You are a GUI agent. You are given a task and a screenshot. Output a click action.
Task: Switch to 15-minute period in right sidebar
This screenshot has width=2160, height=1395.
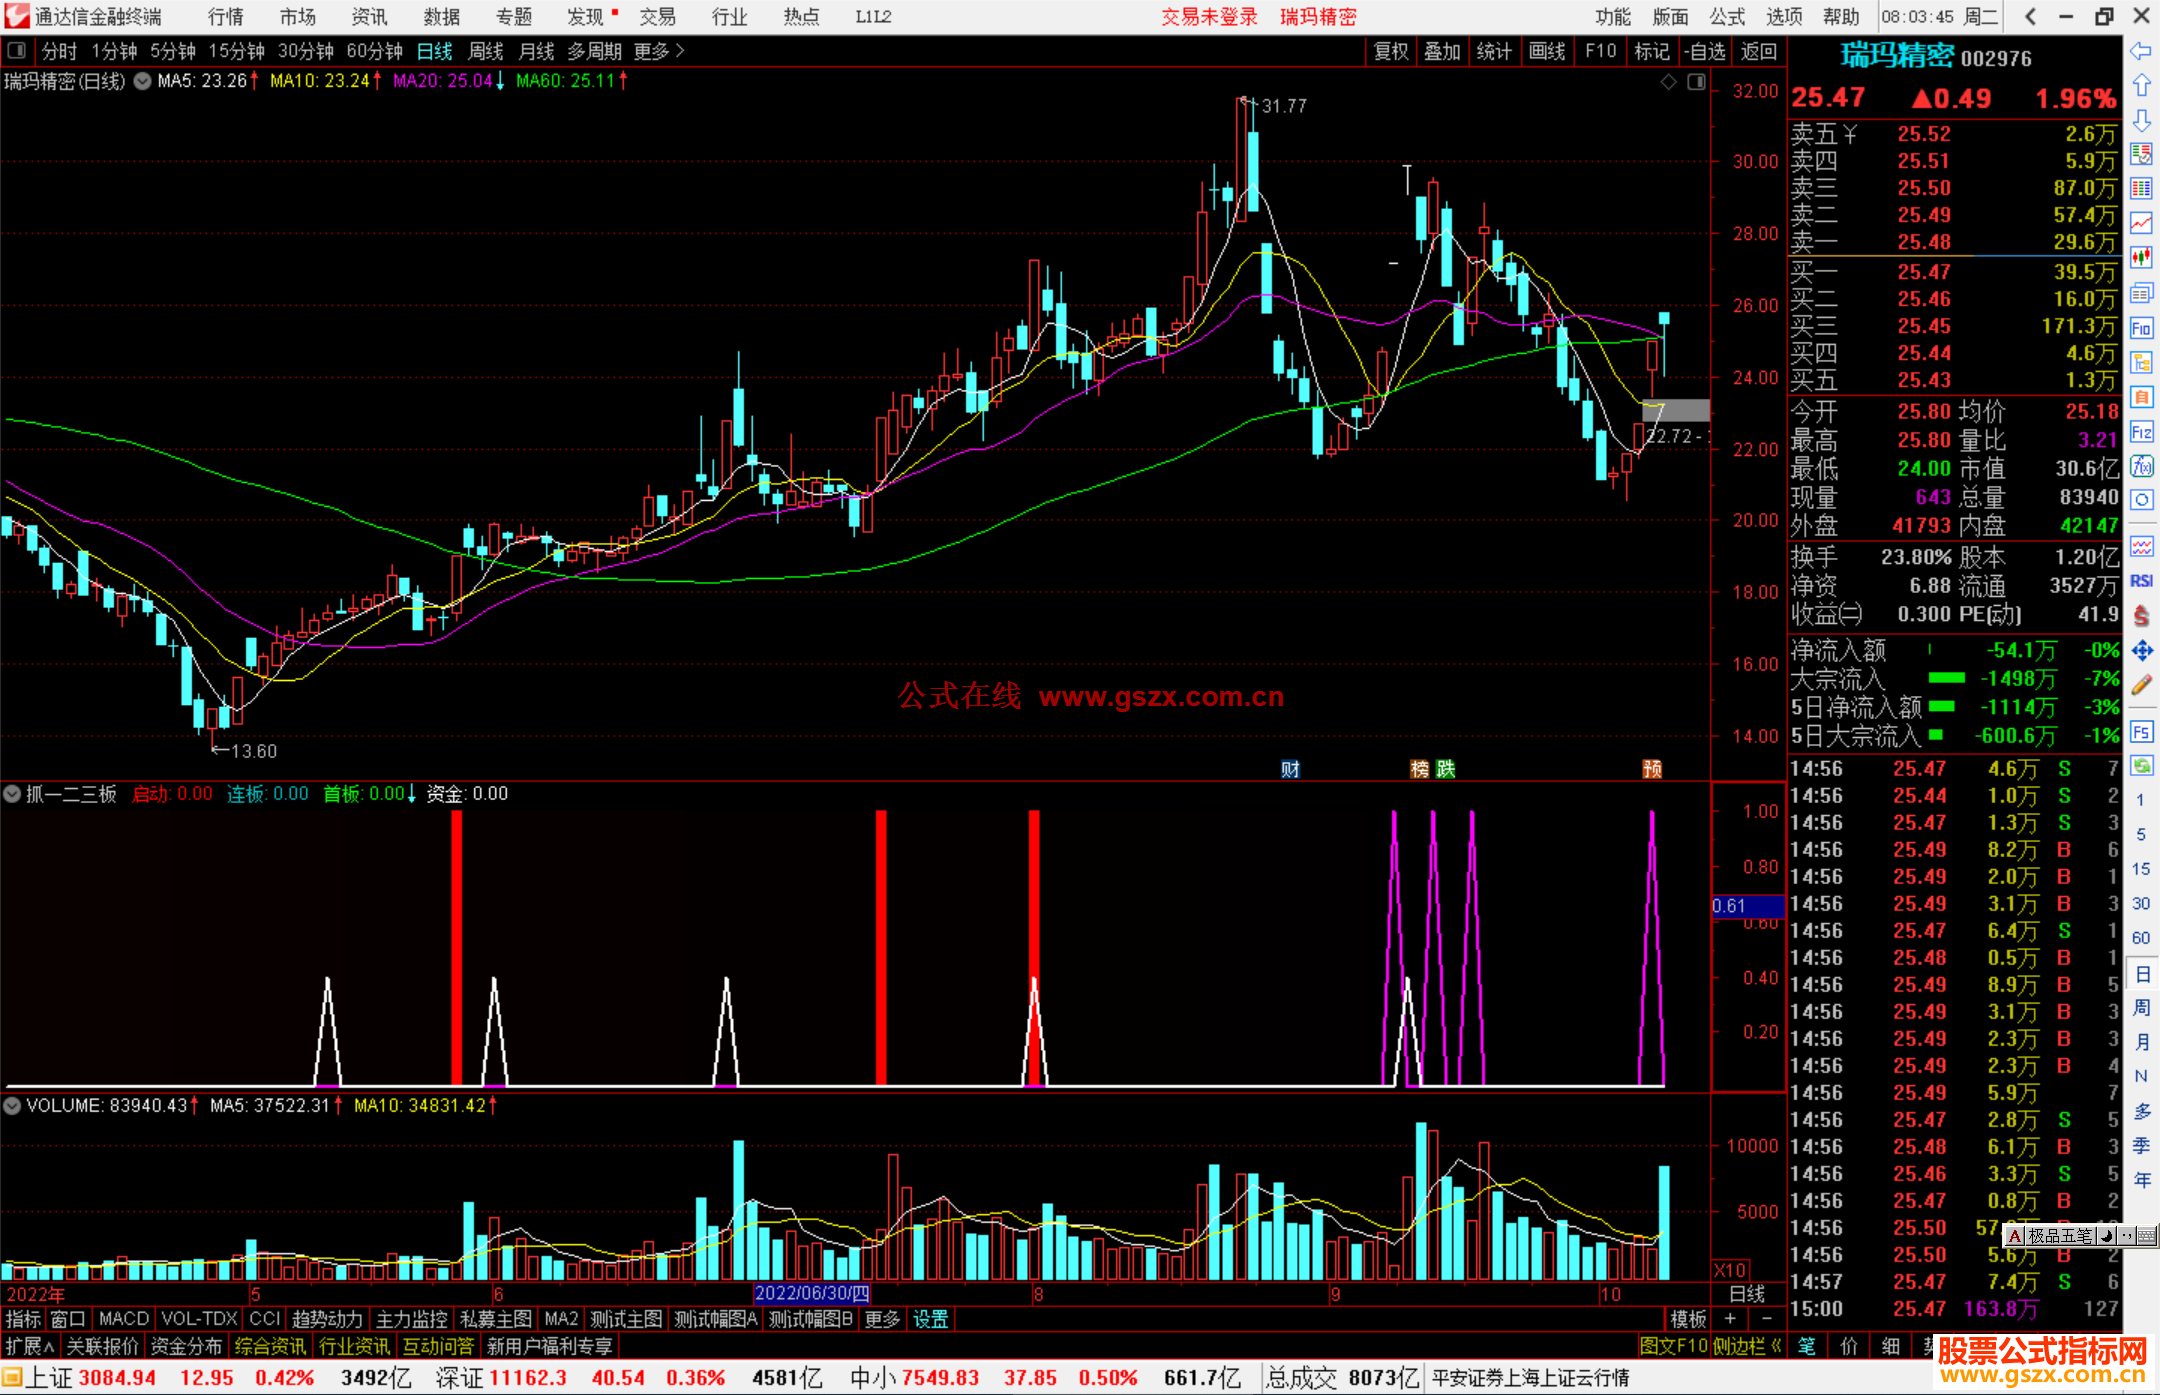[x=2140, y=869]
